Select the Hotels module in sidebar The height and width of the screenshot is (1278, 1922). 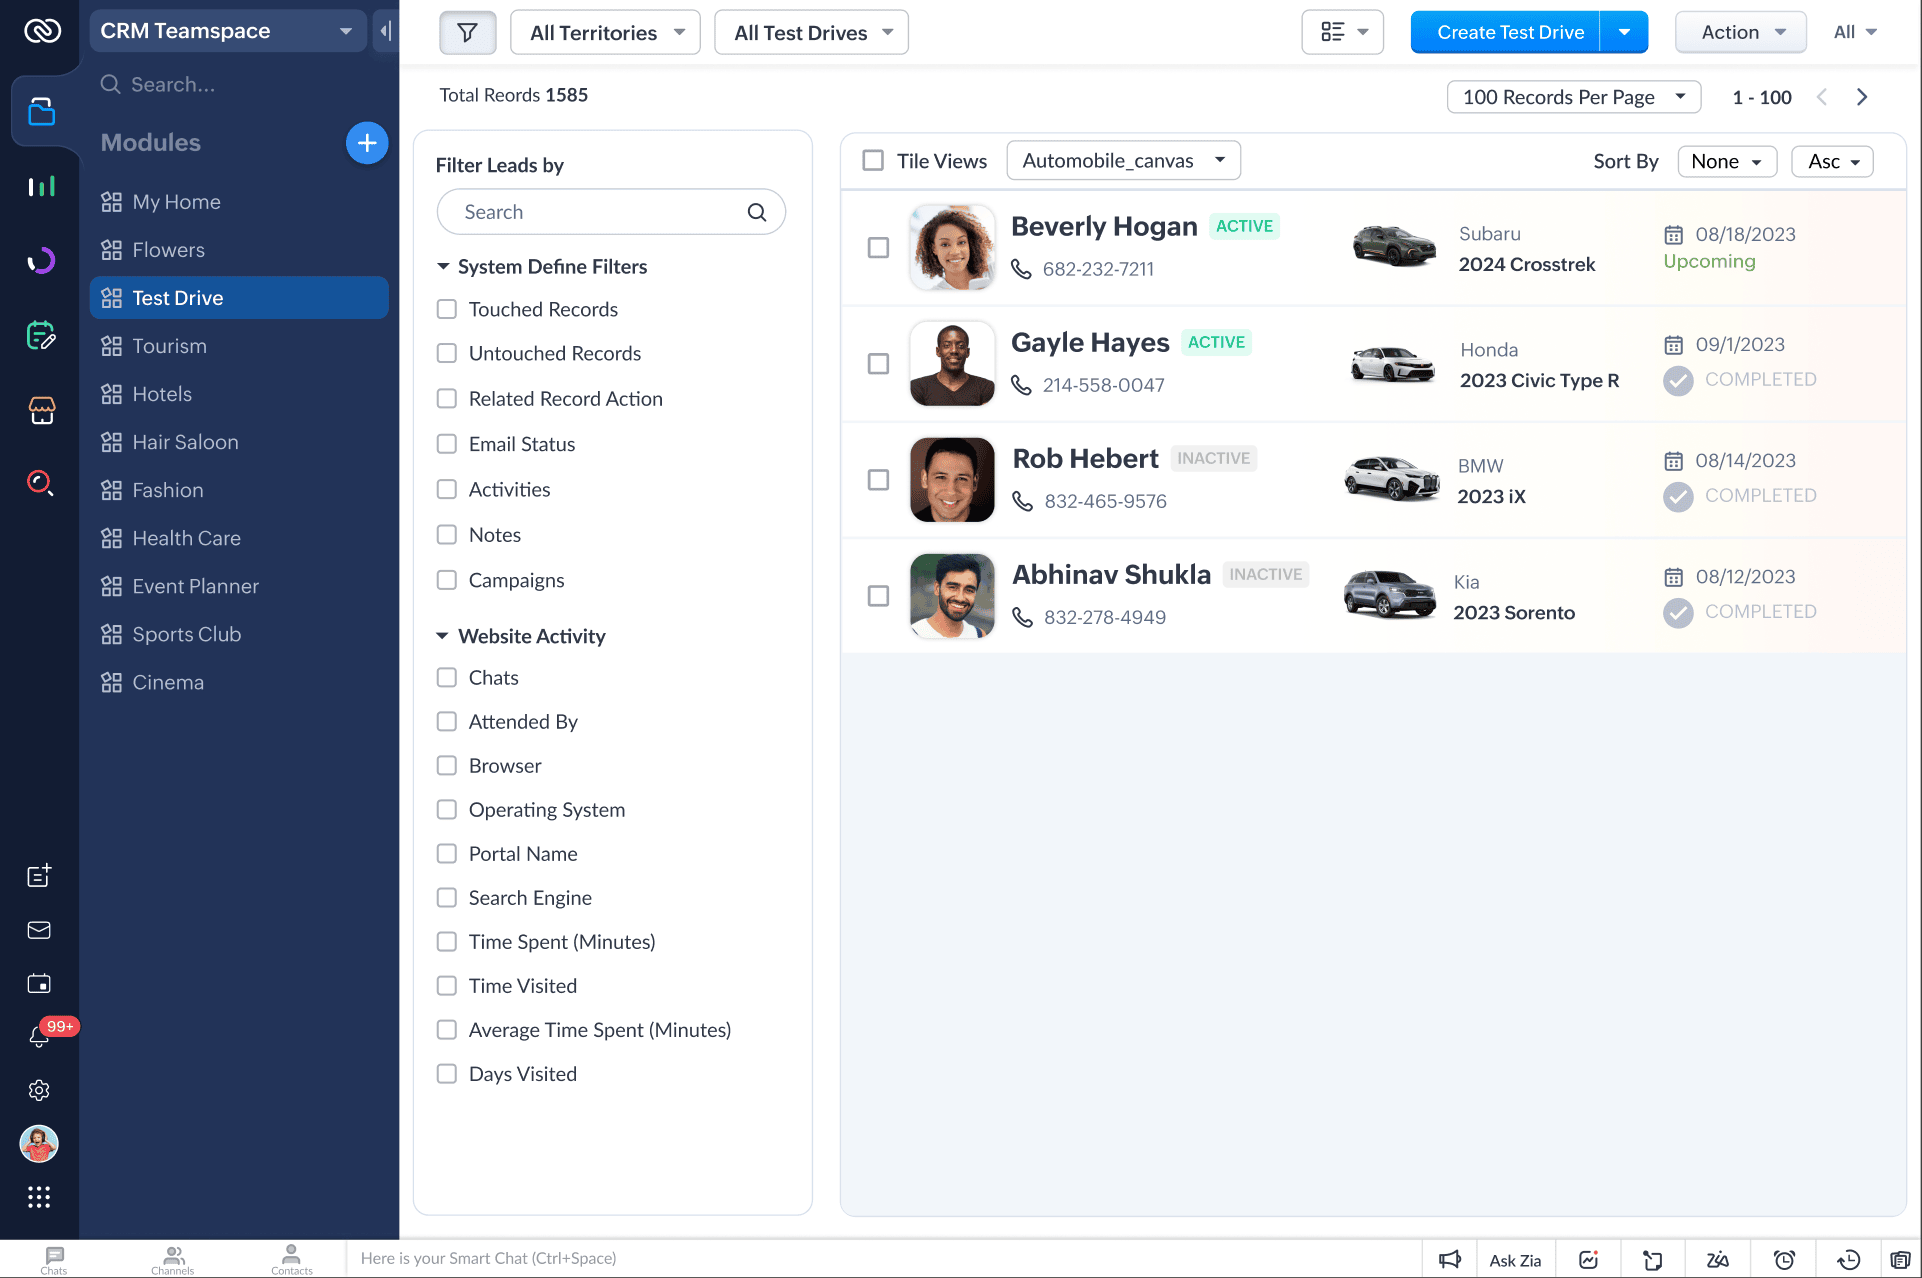(x=162, y=394)
